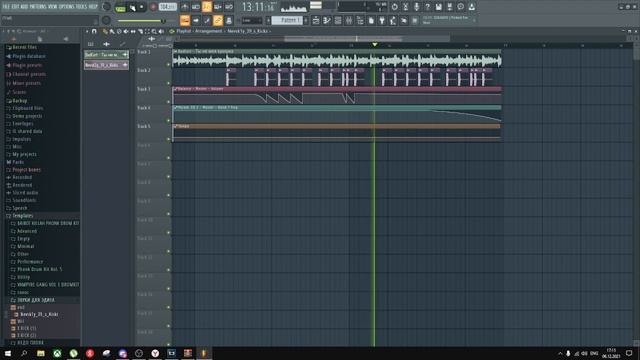Viewport: 640px width, 360px height.
Task: Mute Track 4 using its green dot
Action: pos(169,121)
